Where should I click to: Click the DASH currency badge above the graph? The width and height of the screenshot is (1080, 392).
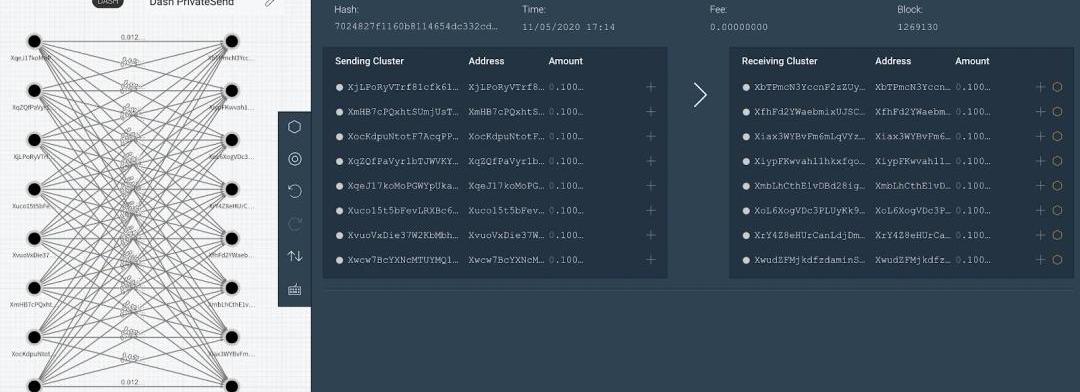point(107,3)
